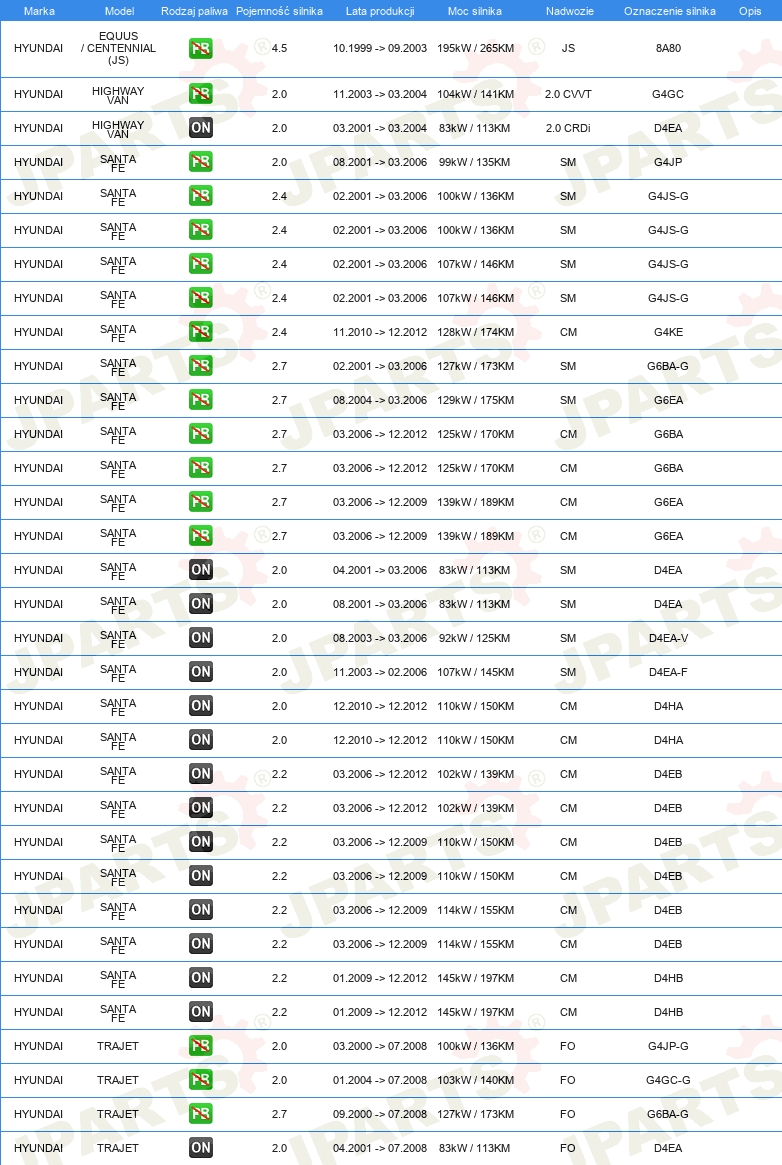The image size is (782, 1165).
Task: Select the JS body cell
Action: tap(568, 48)
